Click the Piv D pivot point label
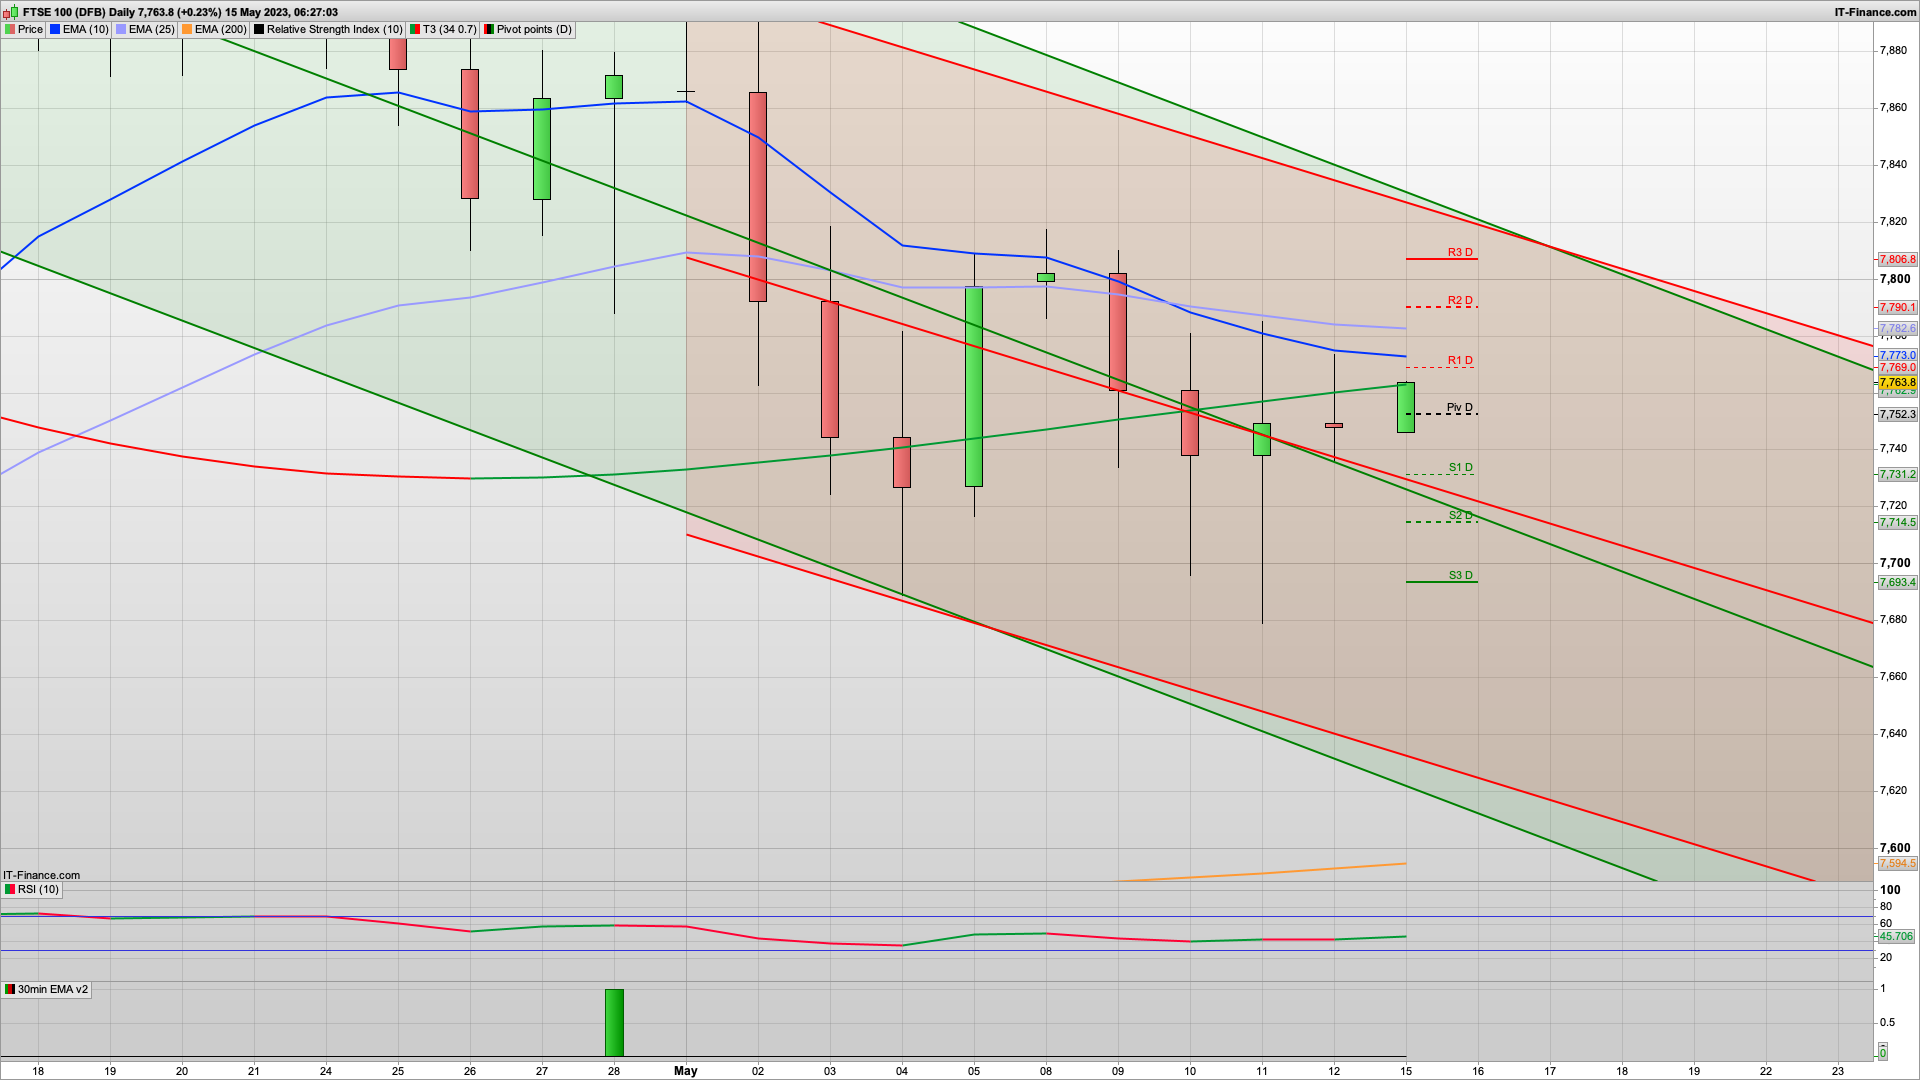The height and width of the screenshot is (1080, 1920). point(1459,407)
